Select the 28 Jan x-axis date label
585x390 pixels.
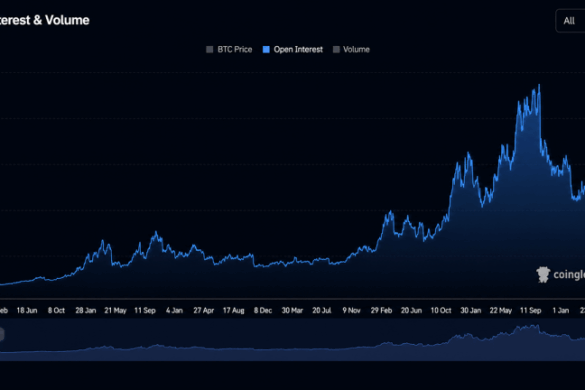(x=86, y=311)
